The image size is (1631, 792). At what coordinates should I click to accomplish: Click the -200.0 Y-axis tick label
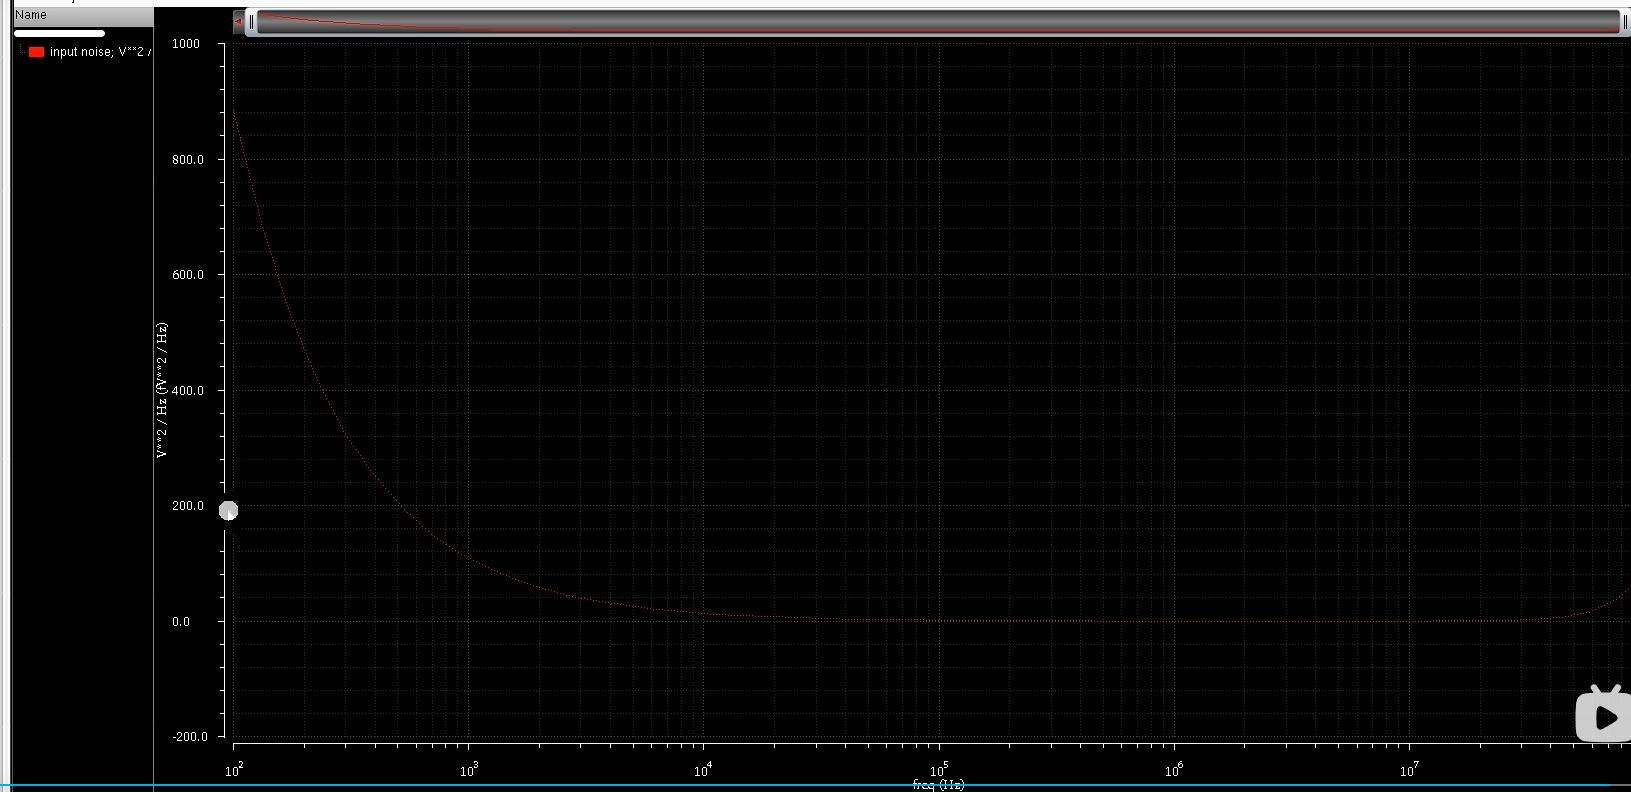(189, 737)
